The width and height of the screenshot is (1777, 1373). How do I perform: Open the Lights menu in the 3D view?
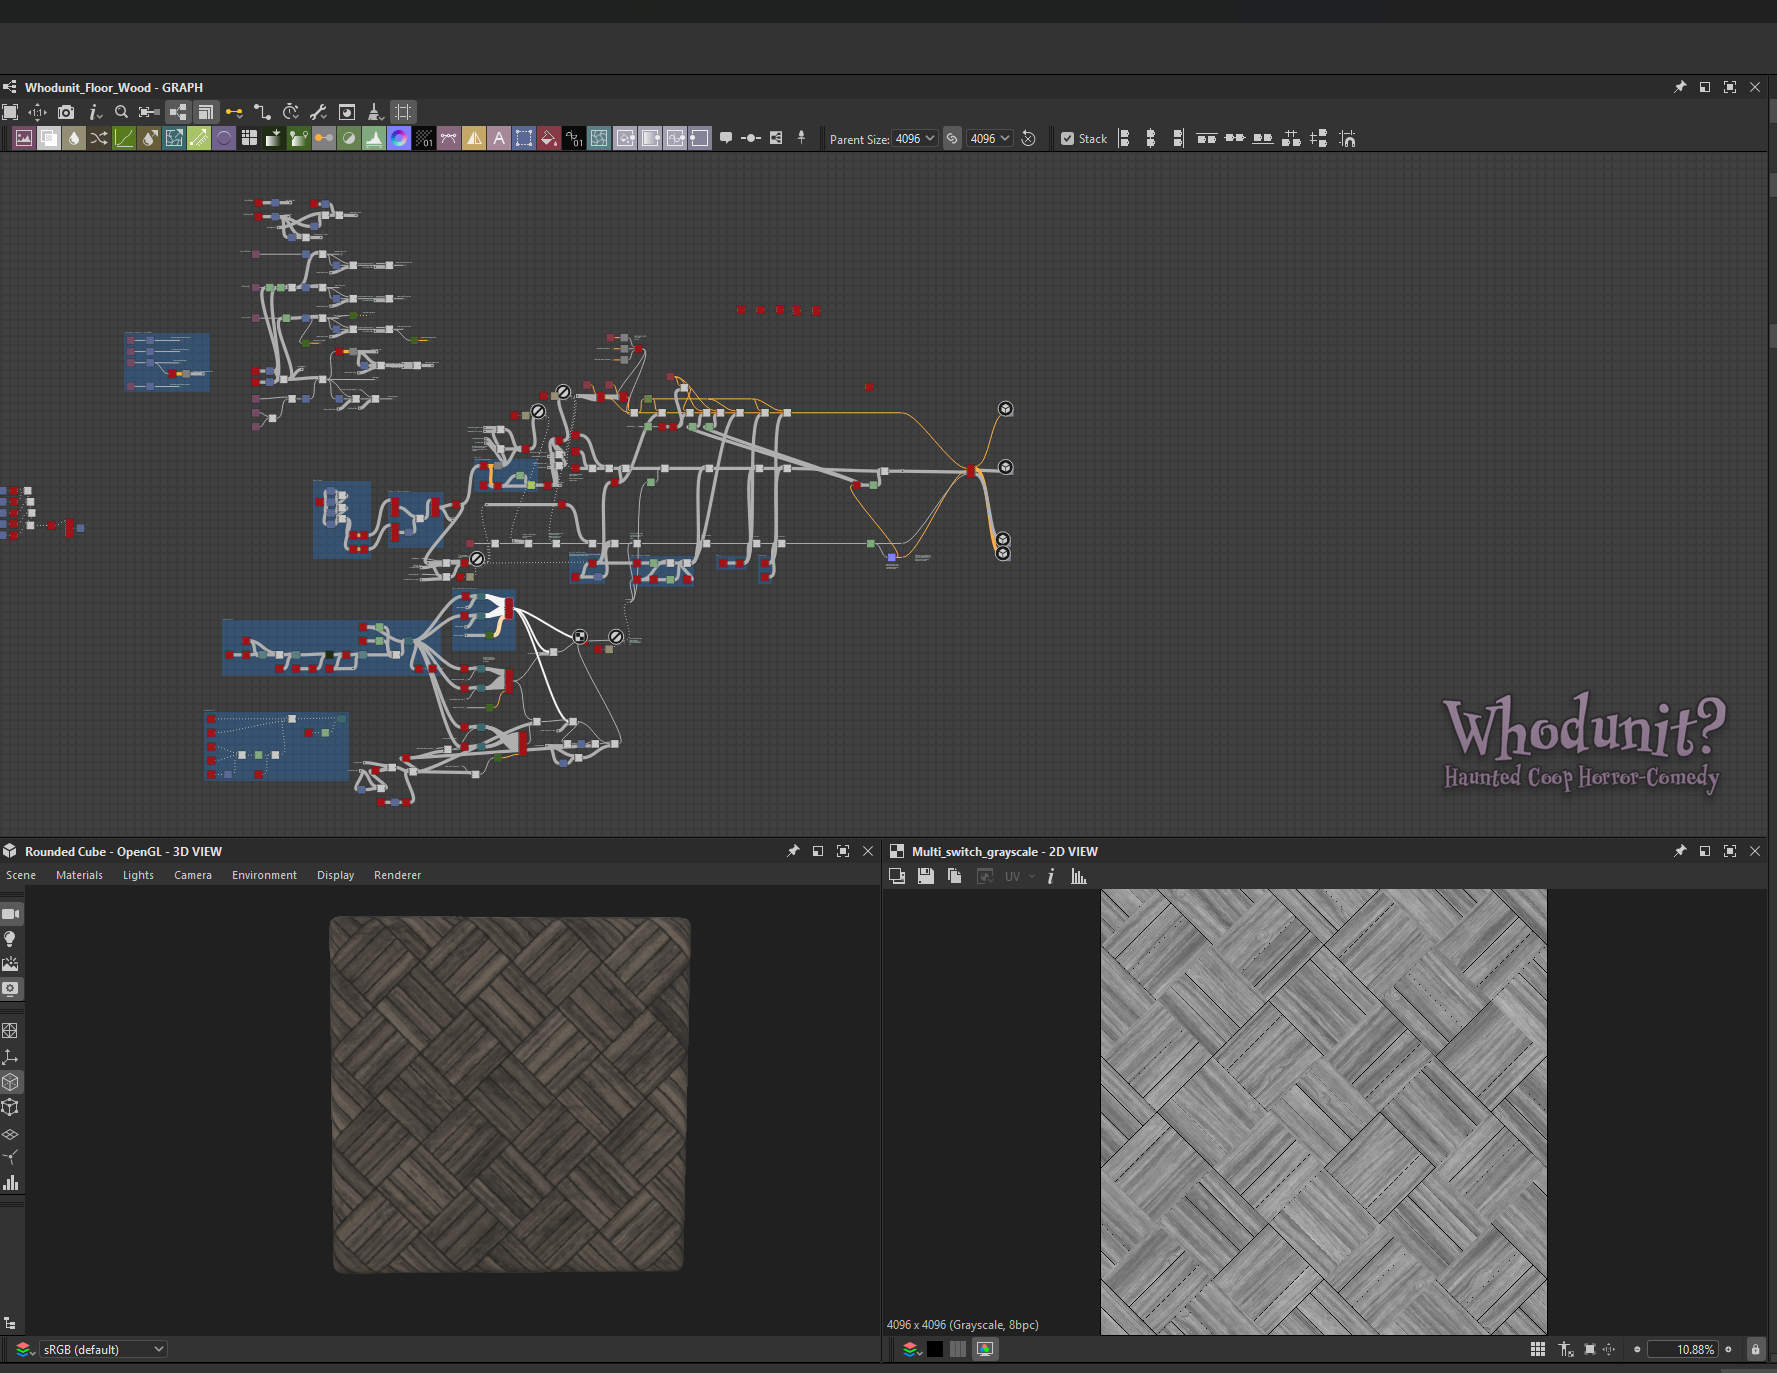click(x=138, y=875)
